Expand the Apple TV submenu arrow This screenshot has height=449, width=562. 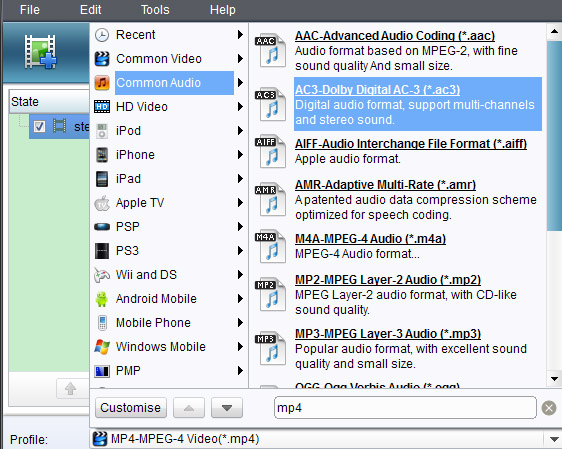(240, 203)
